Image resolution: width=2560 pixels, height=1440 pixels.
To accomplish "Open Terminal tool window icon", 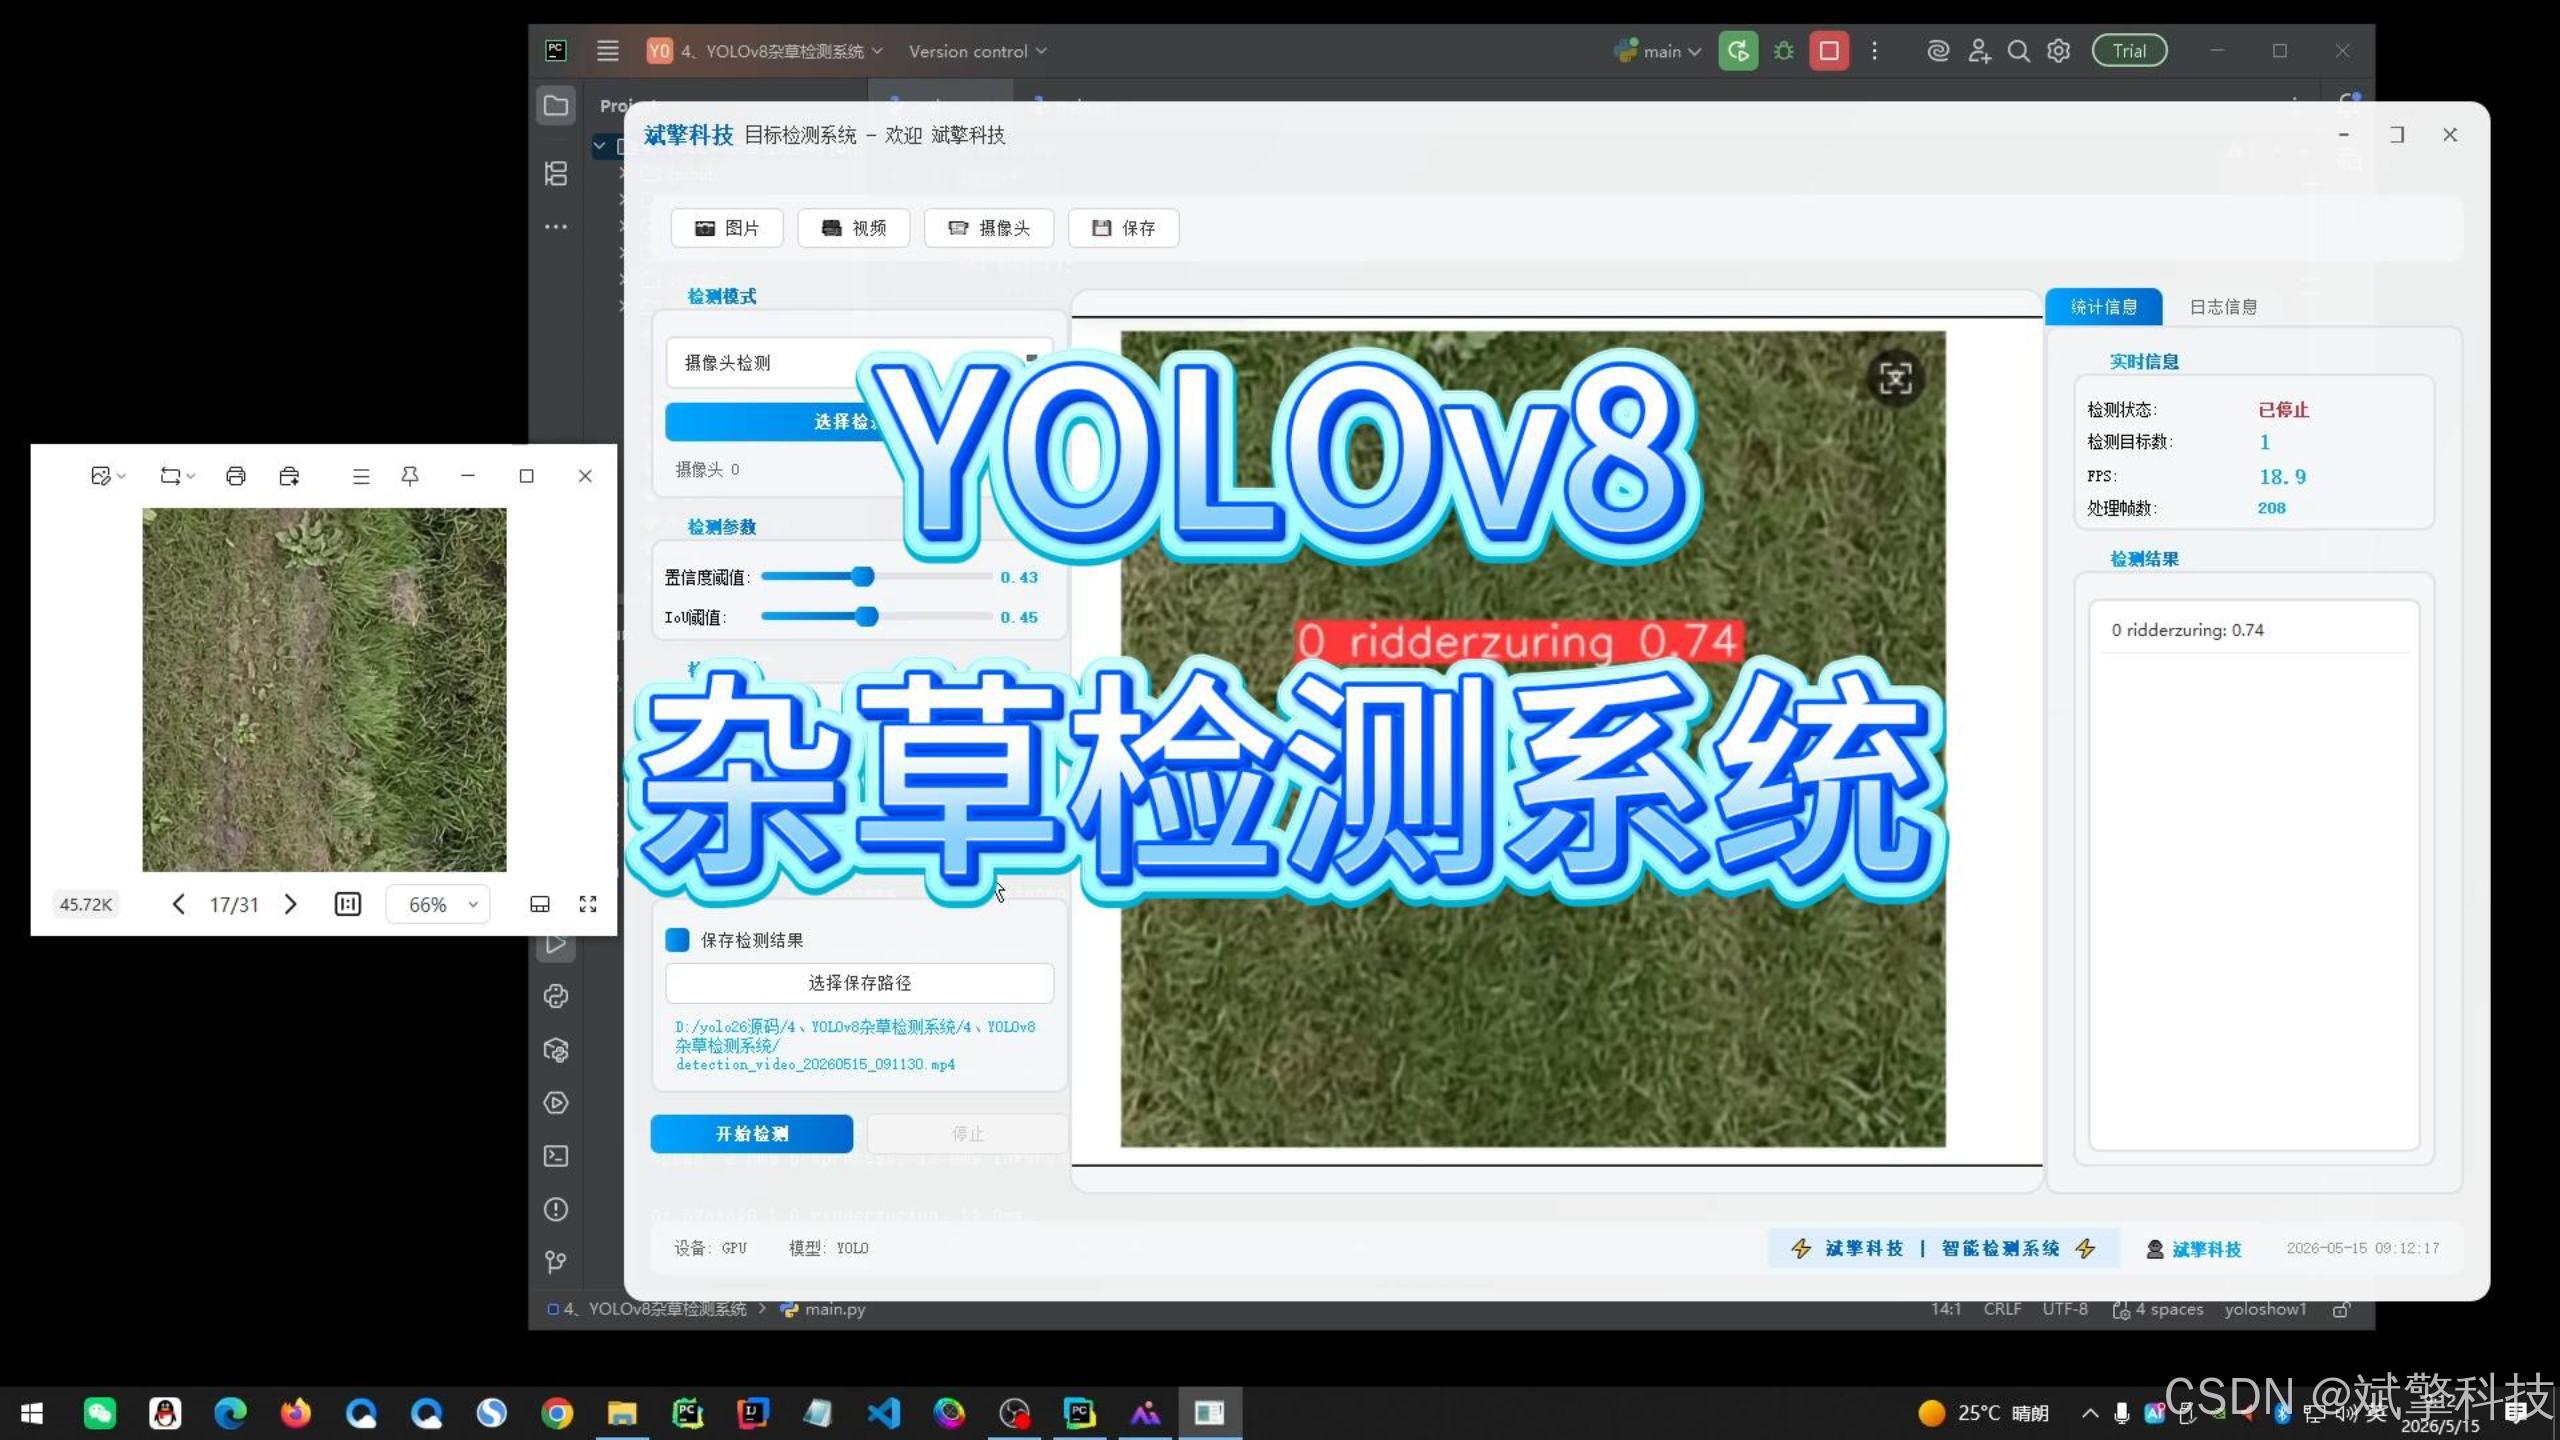I will coord(556,1156).
